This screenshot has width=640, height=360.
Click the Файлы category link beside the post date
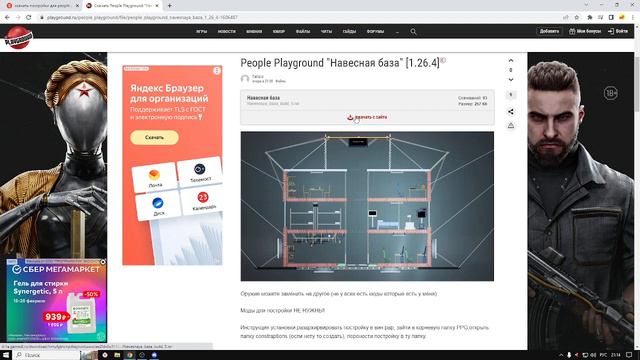[x=280, y=81]
